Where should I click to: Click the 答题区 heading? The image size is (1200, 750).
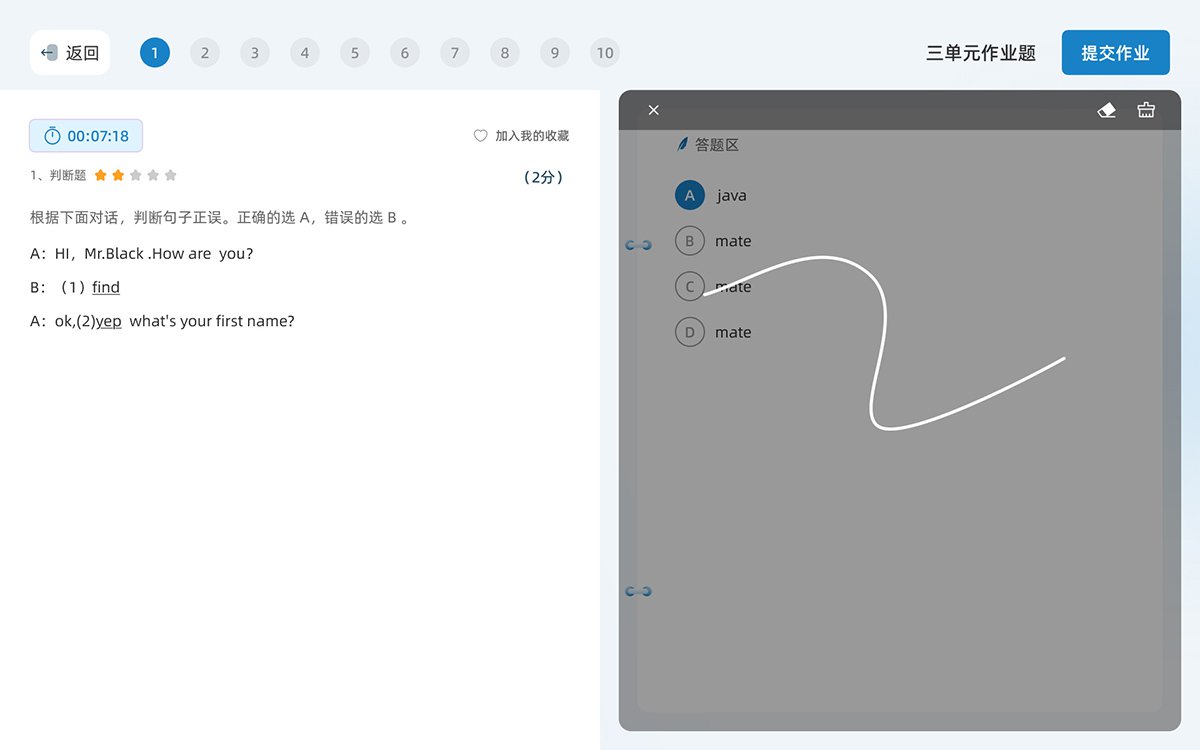(x=717, y=145)
